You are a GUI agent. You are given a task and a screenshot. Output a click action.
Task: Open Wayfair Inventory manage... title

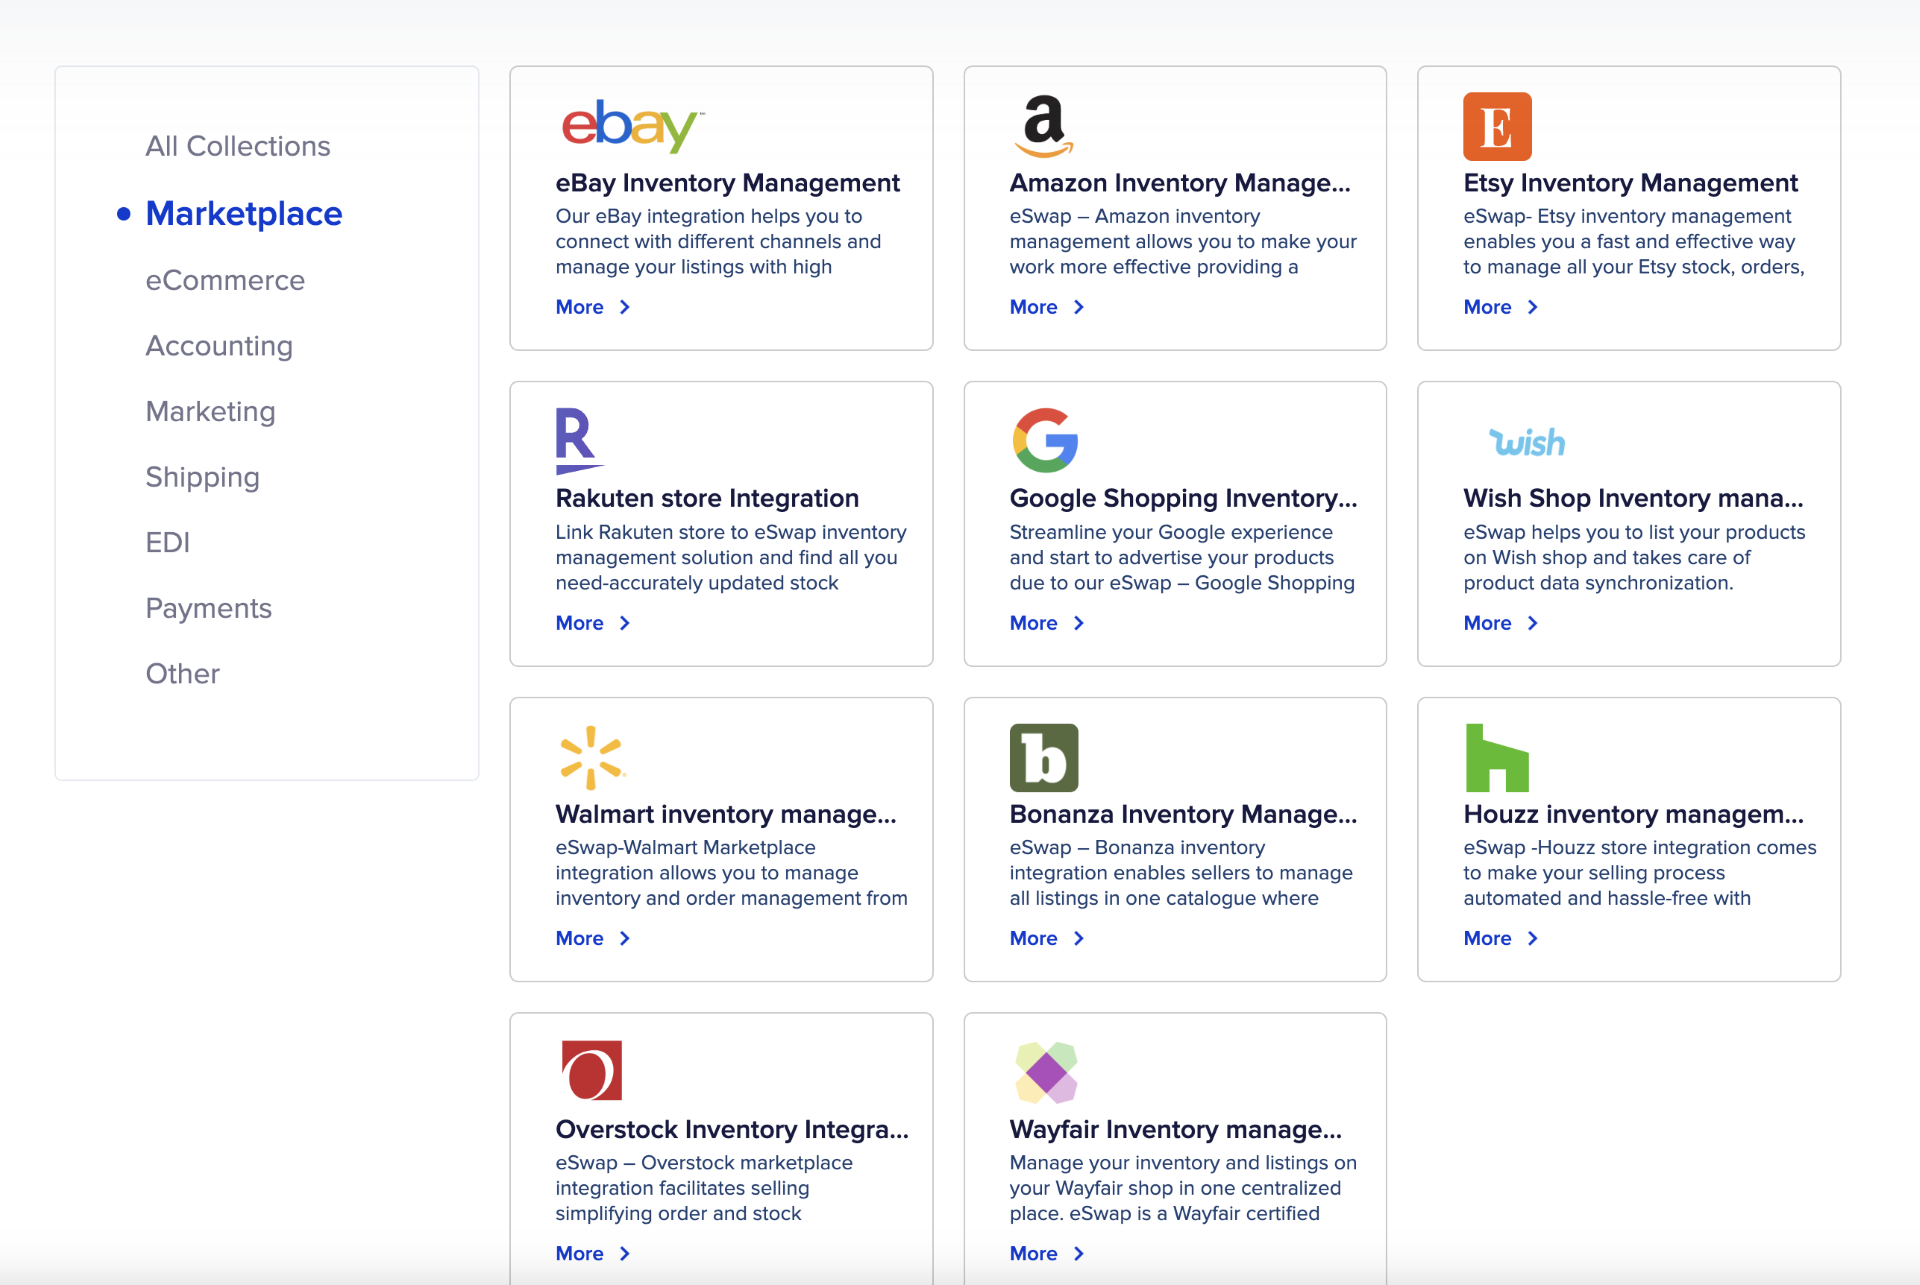coord(1175,1129)
